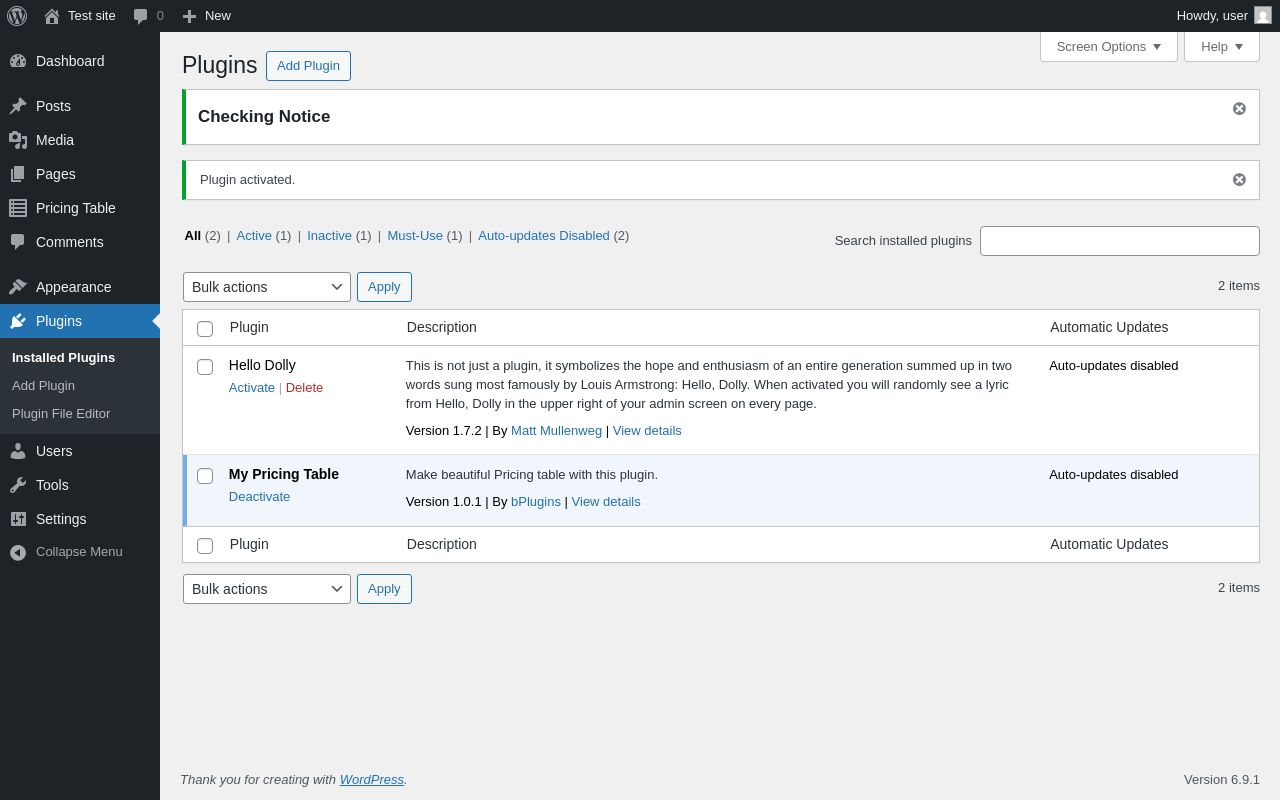Open the top Bulk actions dropdown
This screenshot has height=800, width=1280.
point(267,287)
